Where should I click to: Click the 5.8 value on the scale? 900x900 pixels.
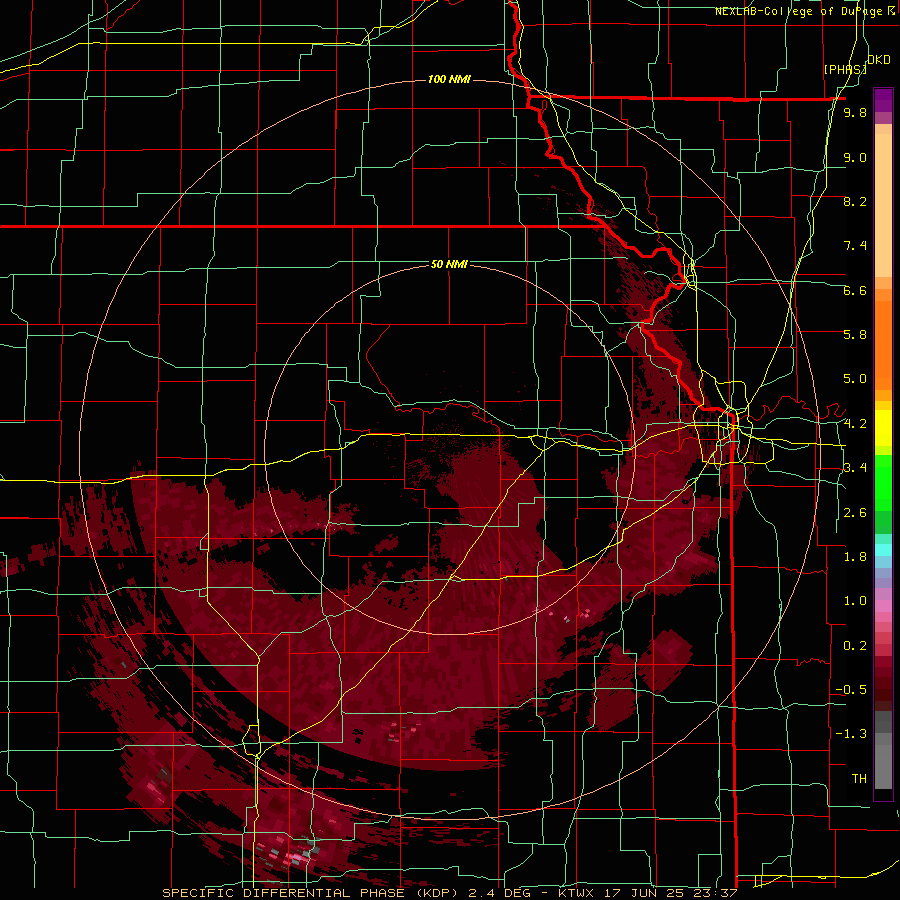click(x=855, y=335)
